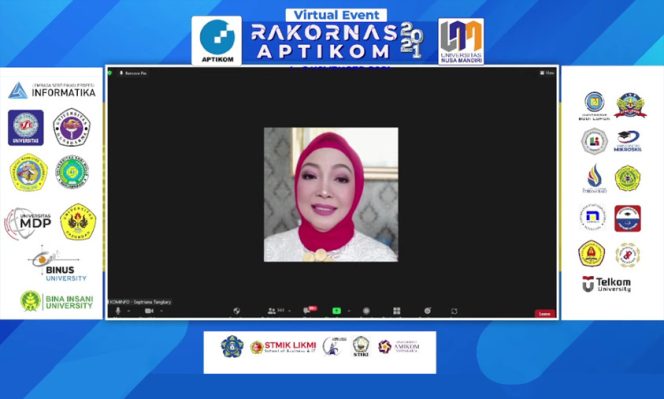
Task: Open the Participants panel icon
Action: tap(272, 311)
